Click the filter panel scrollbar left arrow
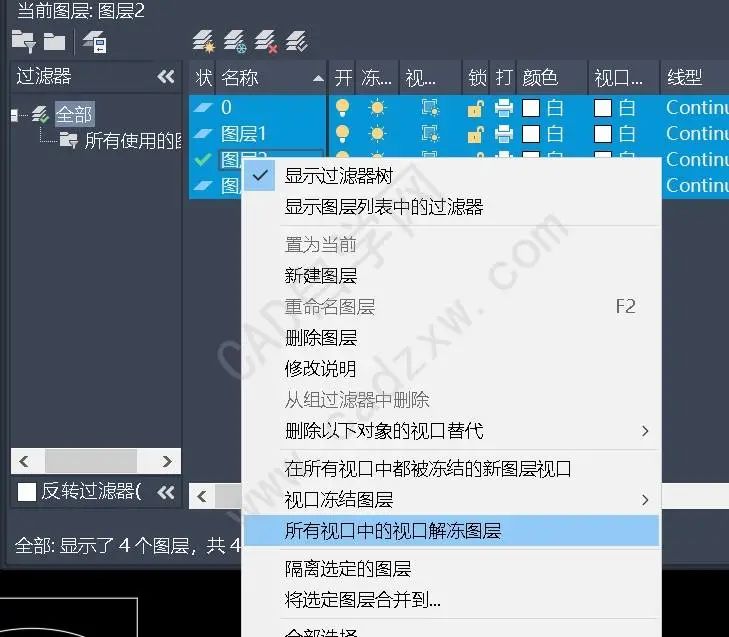729x637 pixels. (x=24, y=461)
